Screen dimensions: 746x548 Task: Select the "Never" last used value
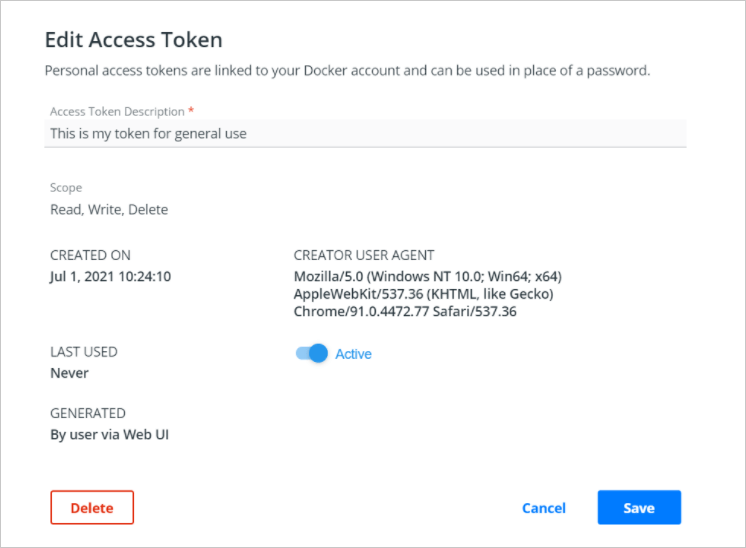[69, 373]
